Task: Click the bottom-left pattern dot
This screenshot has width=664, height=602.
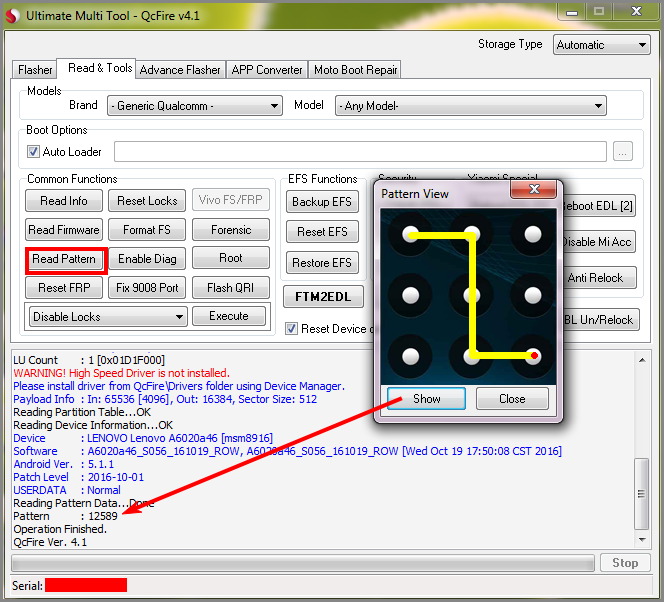Action: pos(410,356)
